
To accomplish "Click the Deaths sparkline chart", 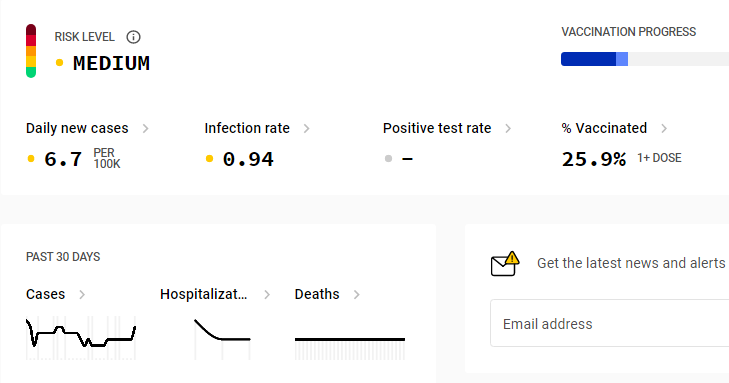I will [350, 349].
